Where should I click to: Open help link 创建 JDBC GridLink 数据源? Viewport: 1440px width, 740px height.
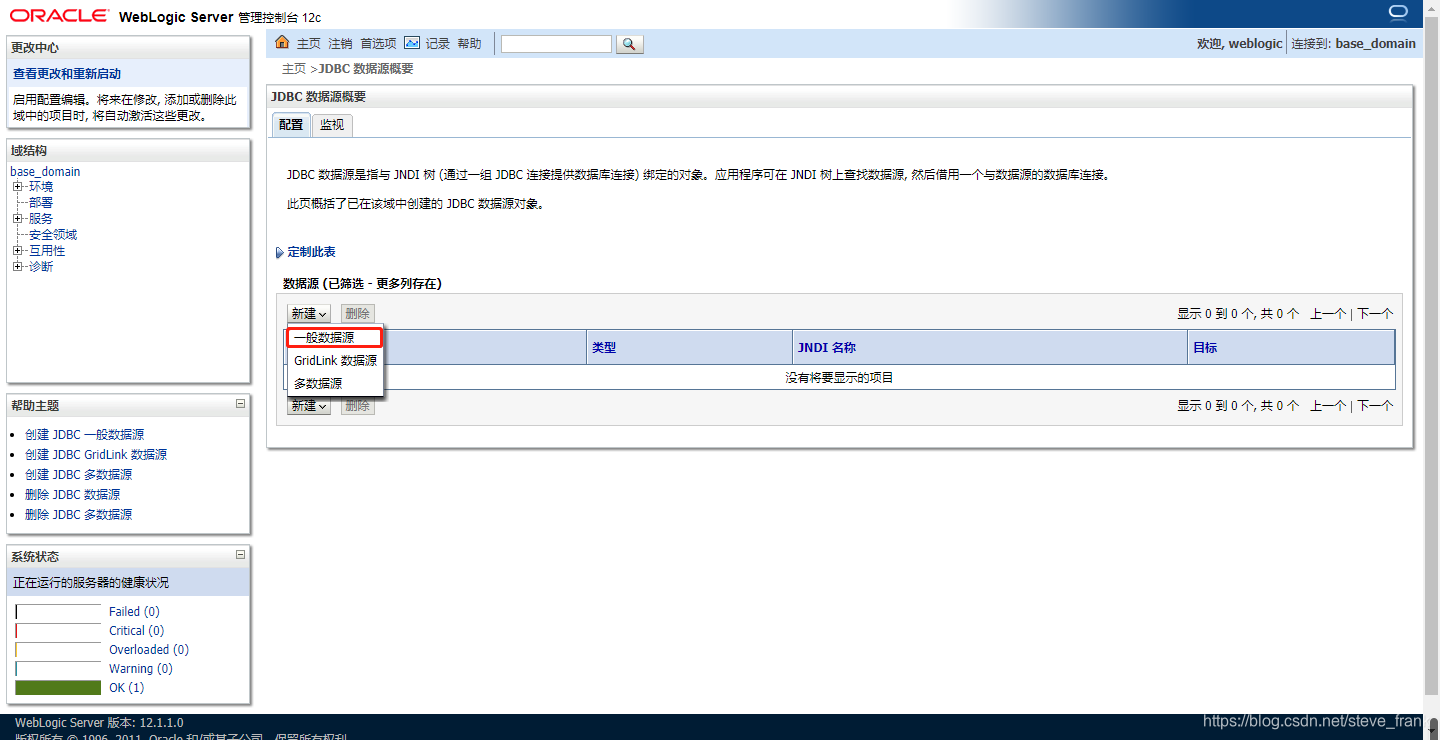[96, 455]
